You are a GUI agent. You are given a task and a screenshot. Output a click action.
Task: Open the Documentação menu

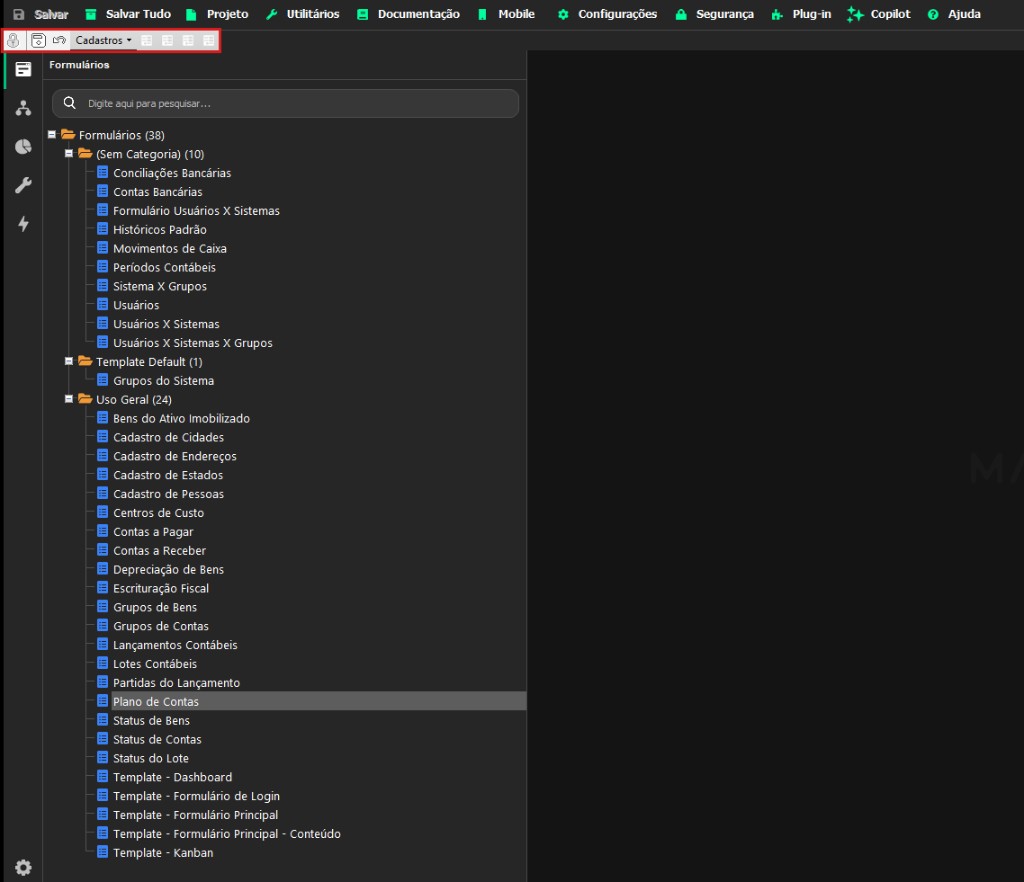point(408,14)
